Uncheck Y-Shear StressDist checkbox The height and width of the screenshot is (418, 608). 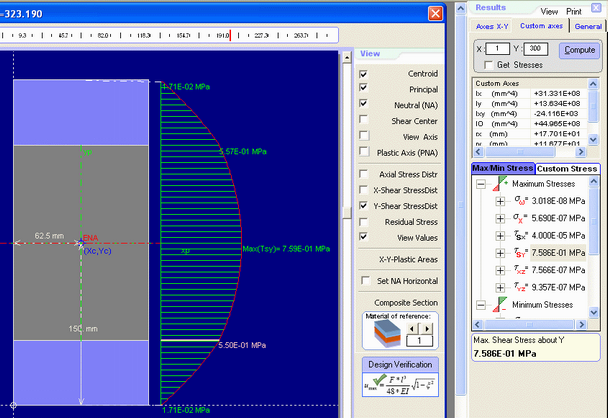pos(363,206)
